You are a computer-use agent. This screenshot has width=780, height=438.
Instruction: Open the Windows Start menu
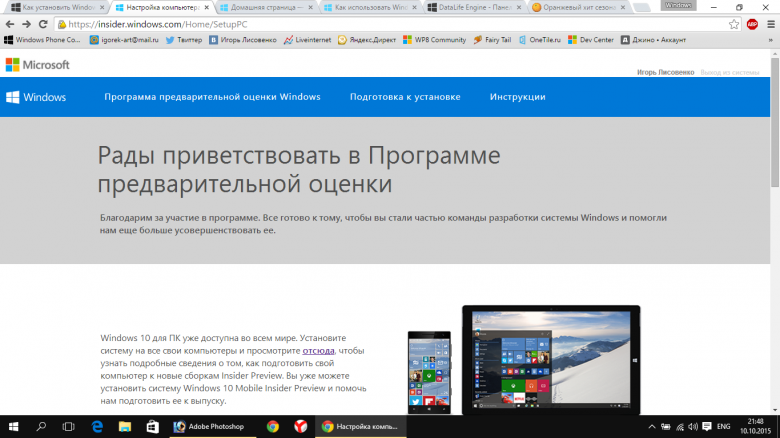tap(13, 427)
